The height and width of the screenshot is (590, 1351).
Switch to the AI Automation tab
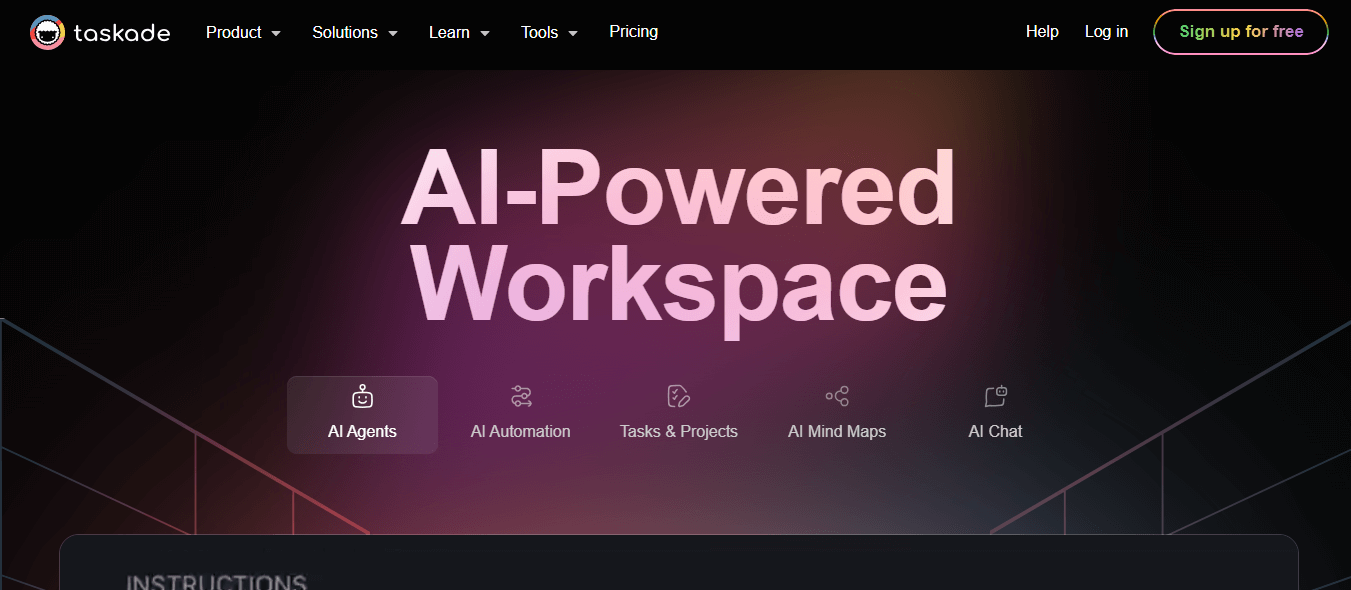[521, 415]
